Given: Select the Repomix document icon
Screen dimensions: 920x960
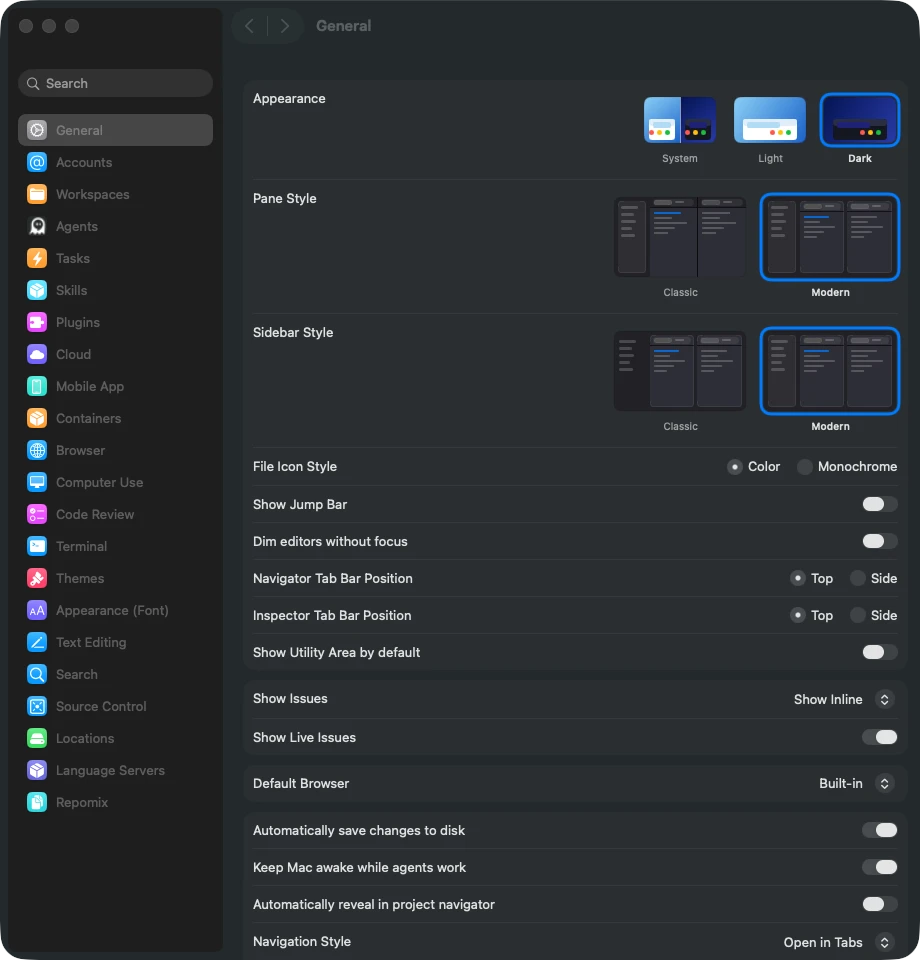Looking at the screenshot, I should 37,802.
